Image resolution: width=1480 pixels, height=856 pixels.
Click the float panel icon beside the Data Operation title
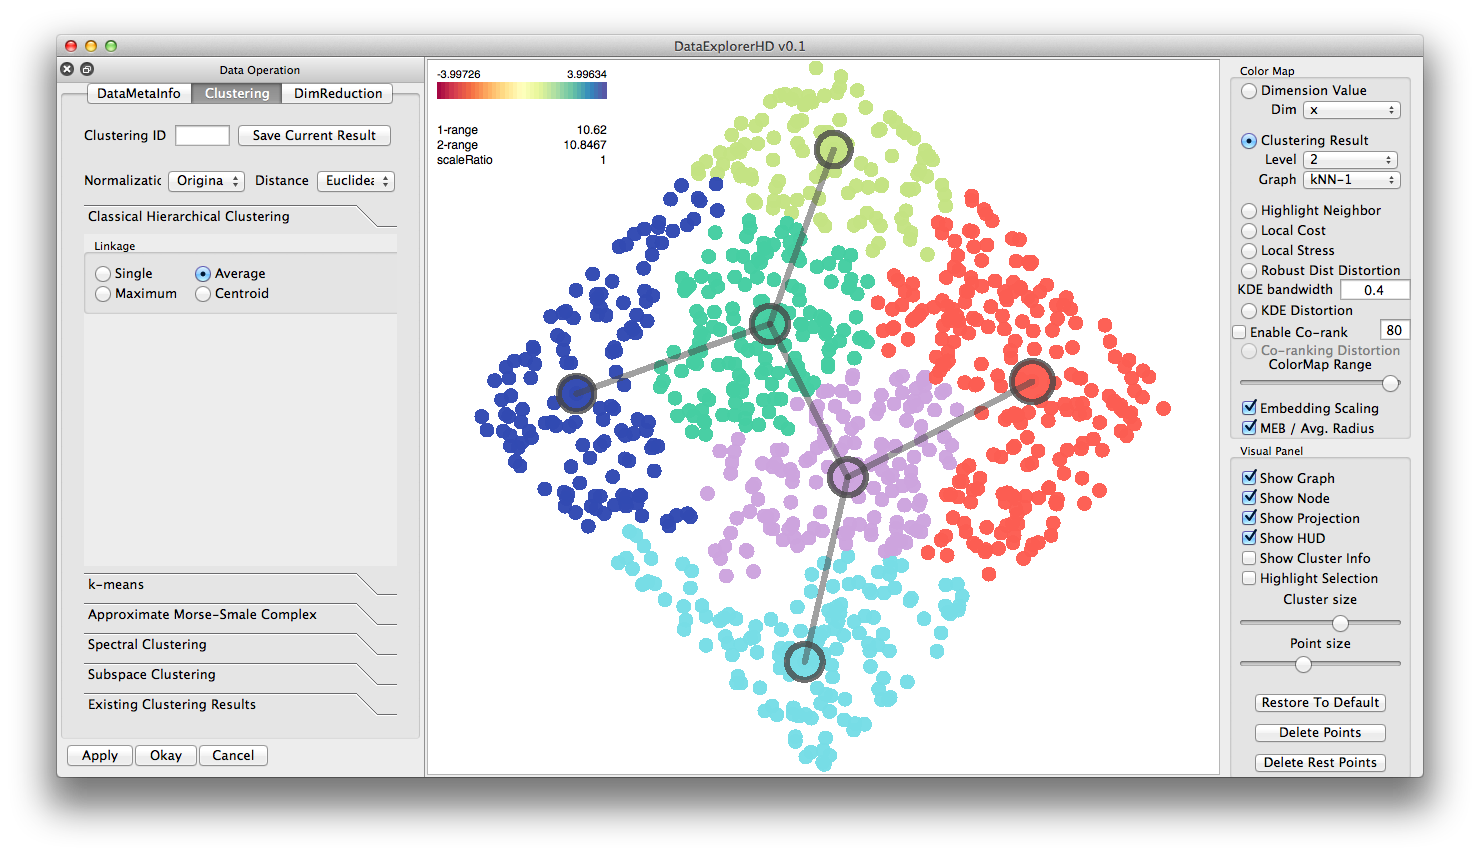tap(87, 69)
